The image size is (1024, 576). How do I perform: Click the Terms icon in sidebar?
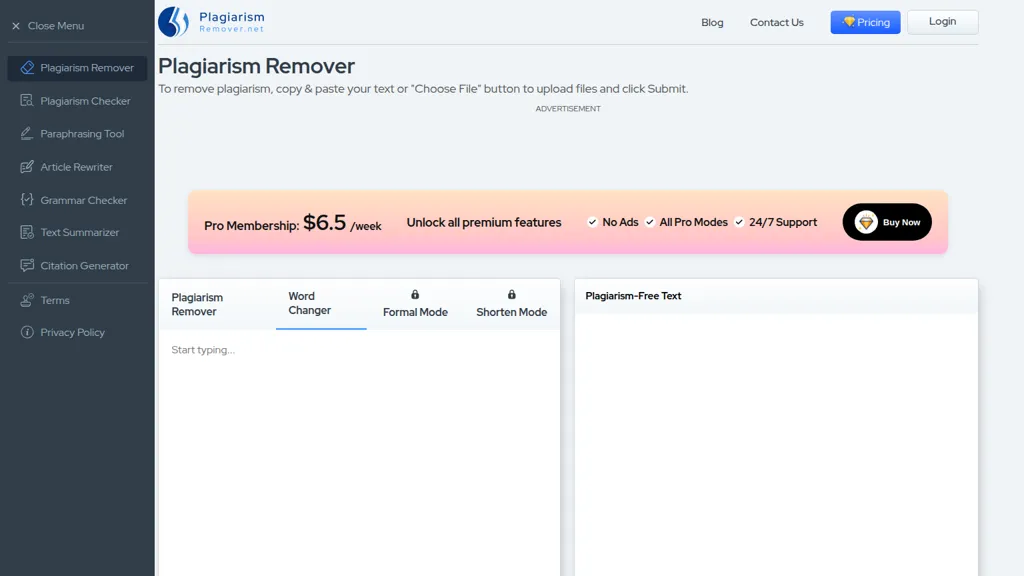coord(27,300)
